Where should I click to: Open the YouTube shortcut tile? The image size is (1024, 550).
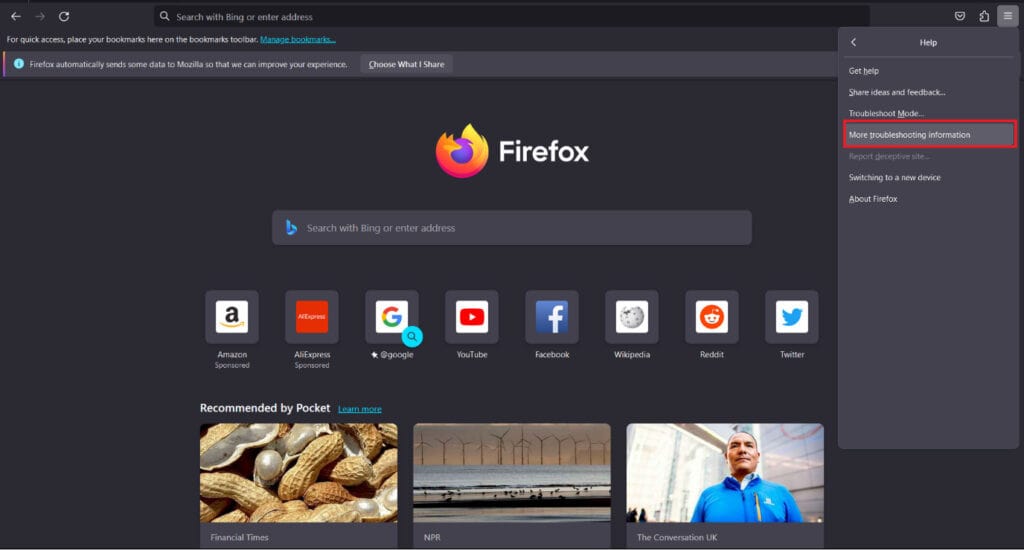[472, 318]
